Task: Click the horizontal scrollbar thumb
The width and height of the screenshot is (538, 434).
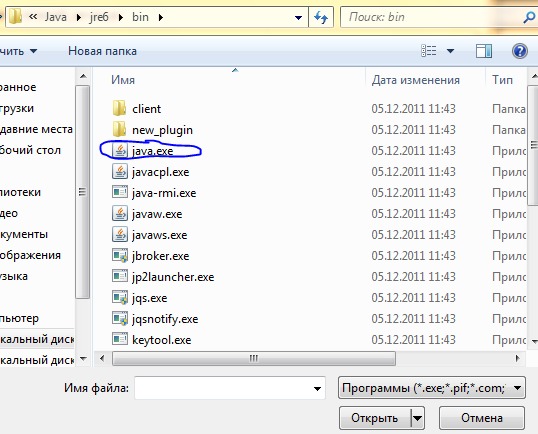Action: click(254, 359)
